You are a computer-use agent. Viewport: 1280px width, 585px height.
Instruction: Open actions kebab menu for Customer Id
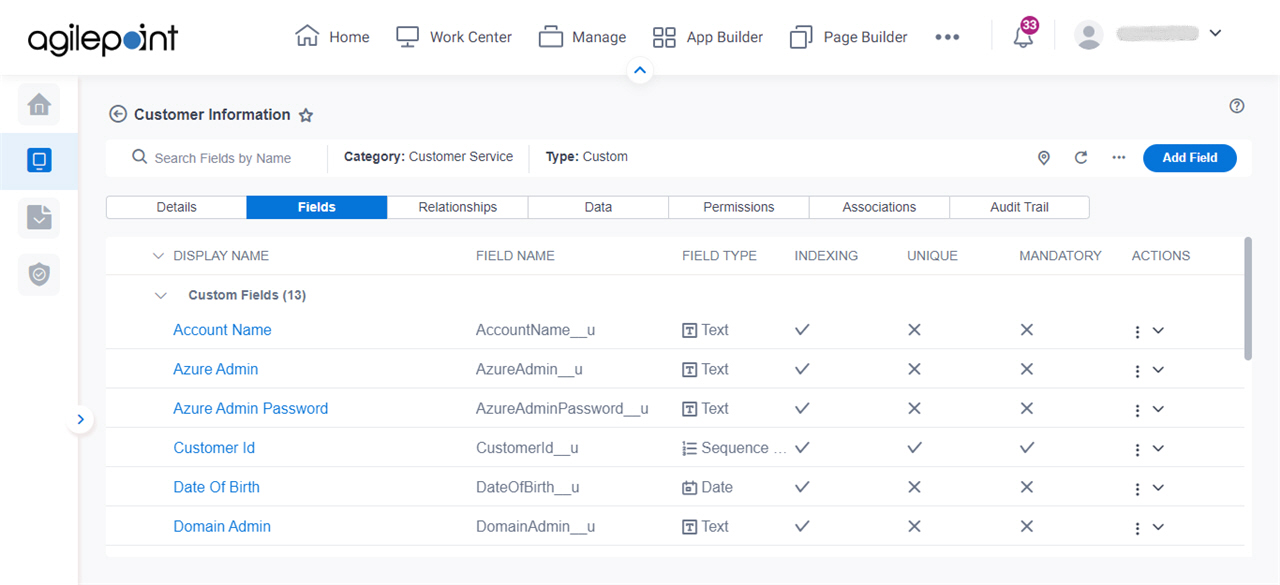[x=1138, y=450]
